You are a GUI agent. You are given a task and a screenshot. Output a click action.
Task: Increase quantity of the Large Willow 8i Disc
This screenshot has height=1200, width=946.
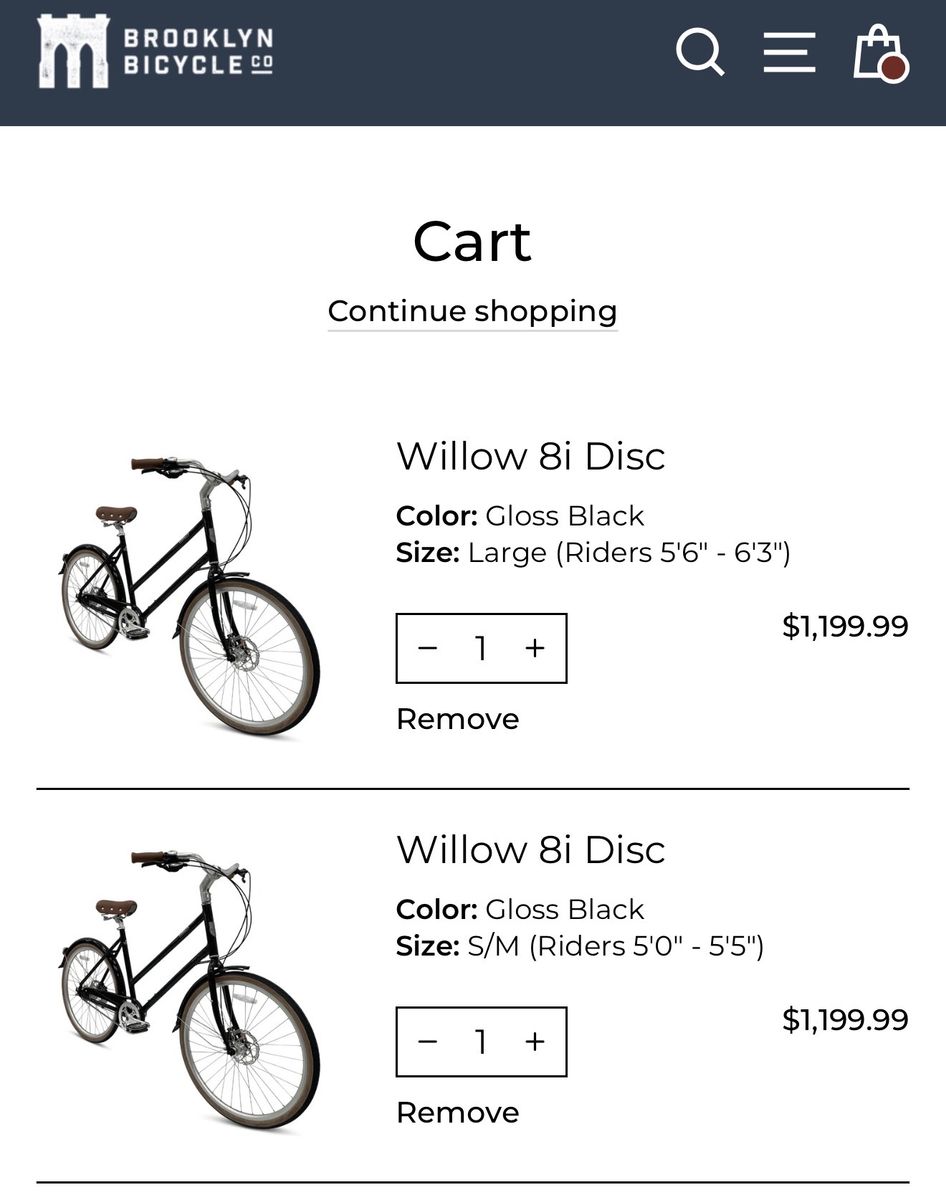(535, 649)
